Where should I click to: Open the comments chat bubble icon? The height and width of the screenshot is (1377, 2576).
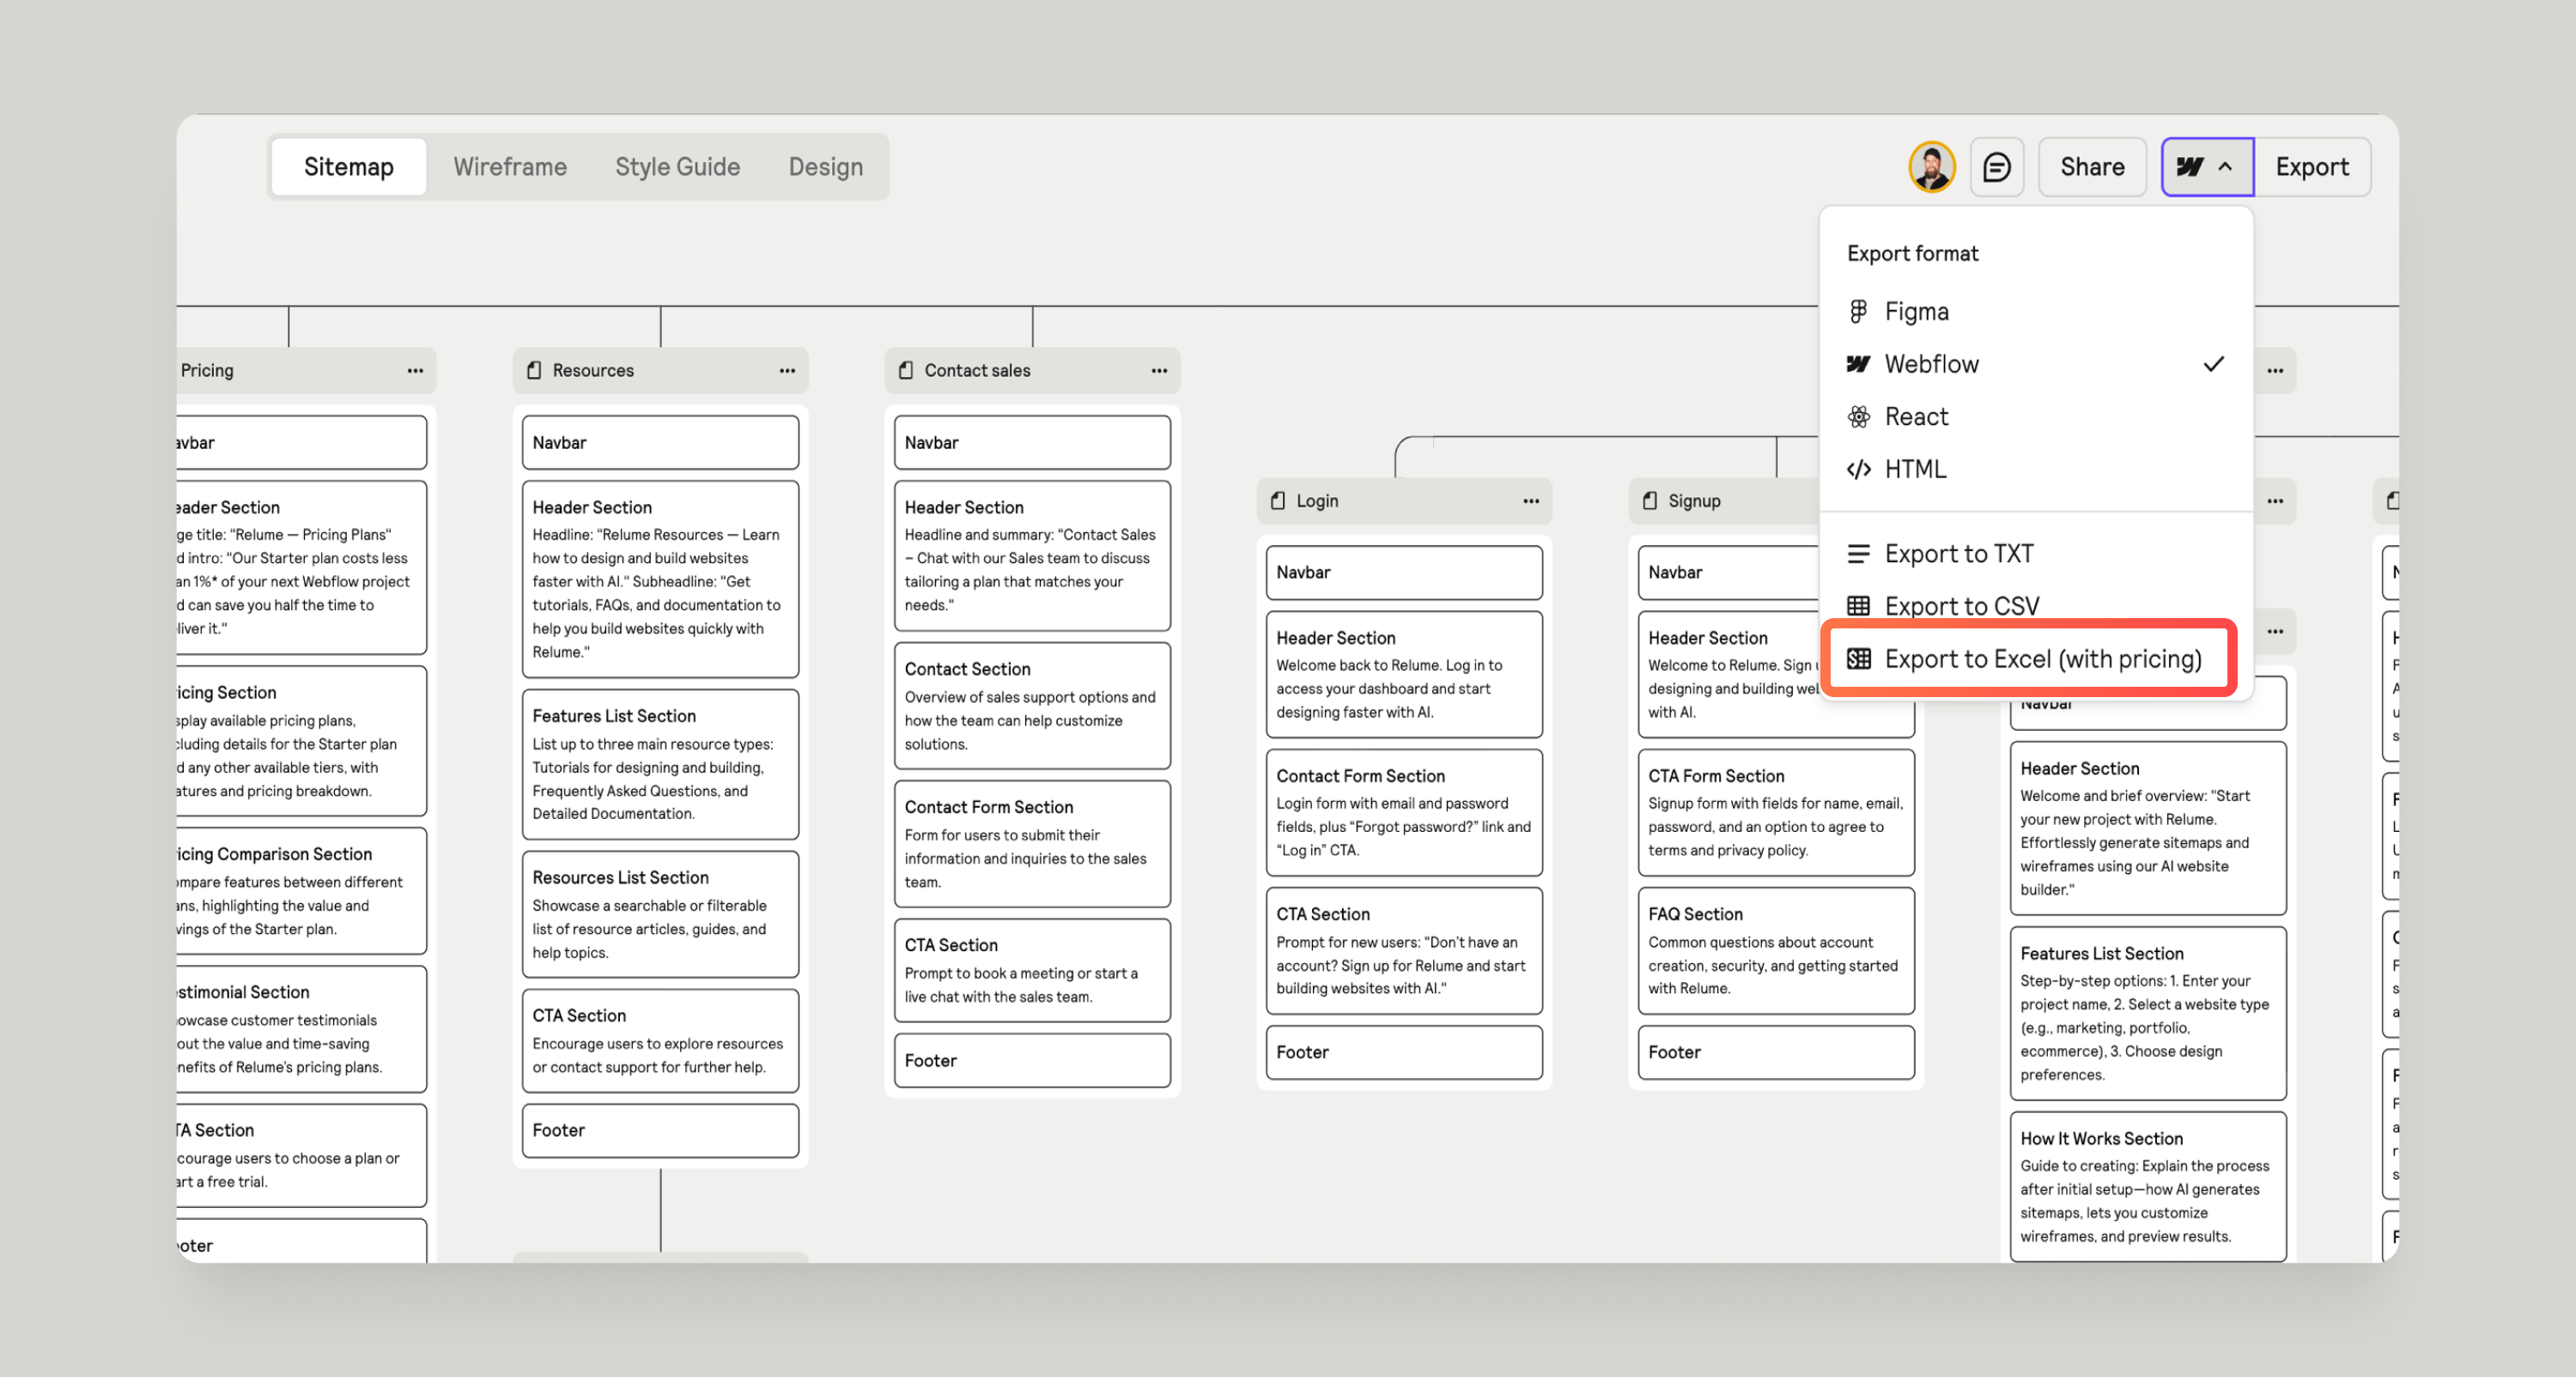(1996, 167)
